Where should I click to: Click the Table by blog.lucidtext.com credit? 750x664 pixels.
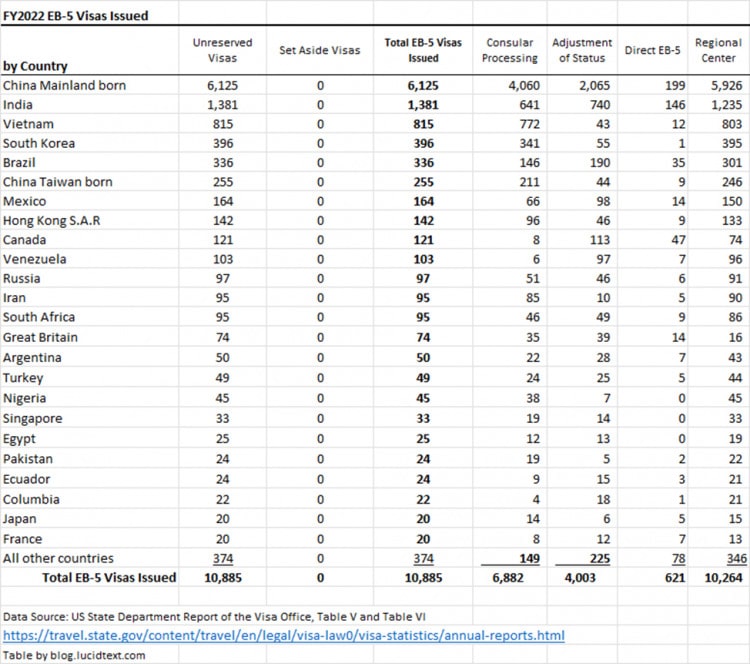pyautogui.click(x=74, y=655)
